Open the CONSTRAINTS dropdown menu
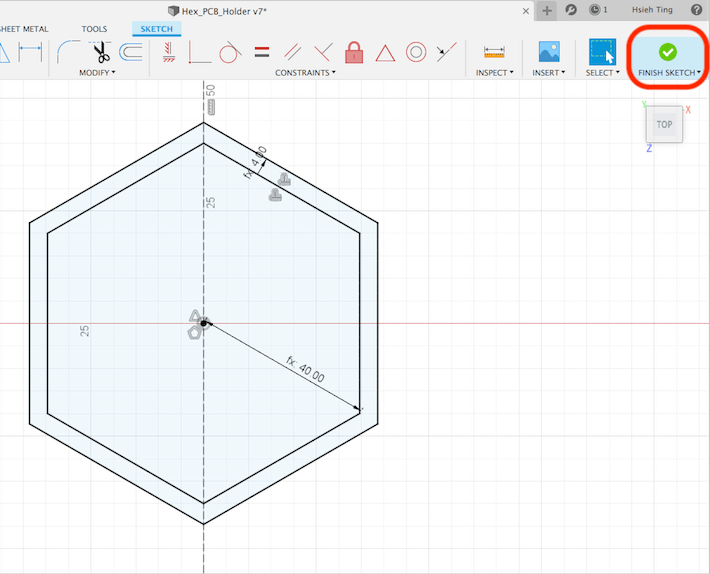This screenshot has width=710, height=574. tap(305, 73)
